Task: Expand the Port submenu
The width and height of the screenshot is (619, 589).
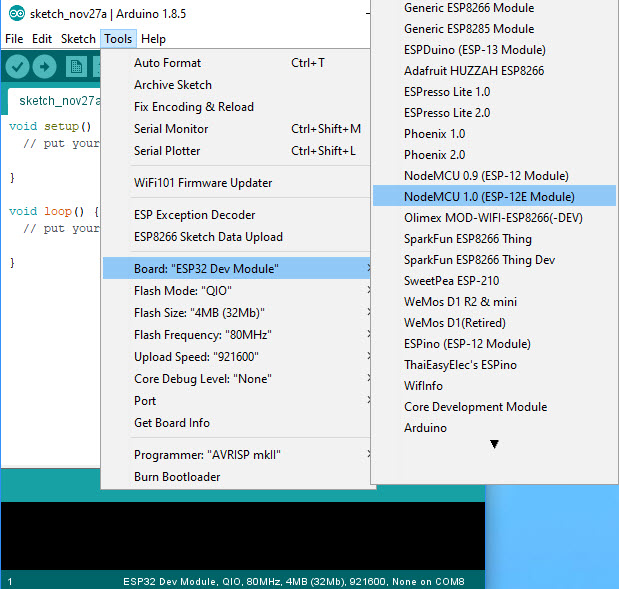Action: [236, 401]
